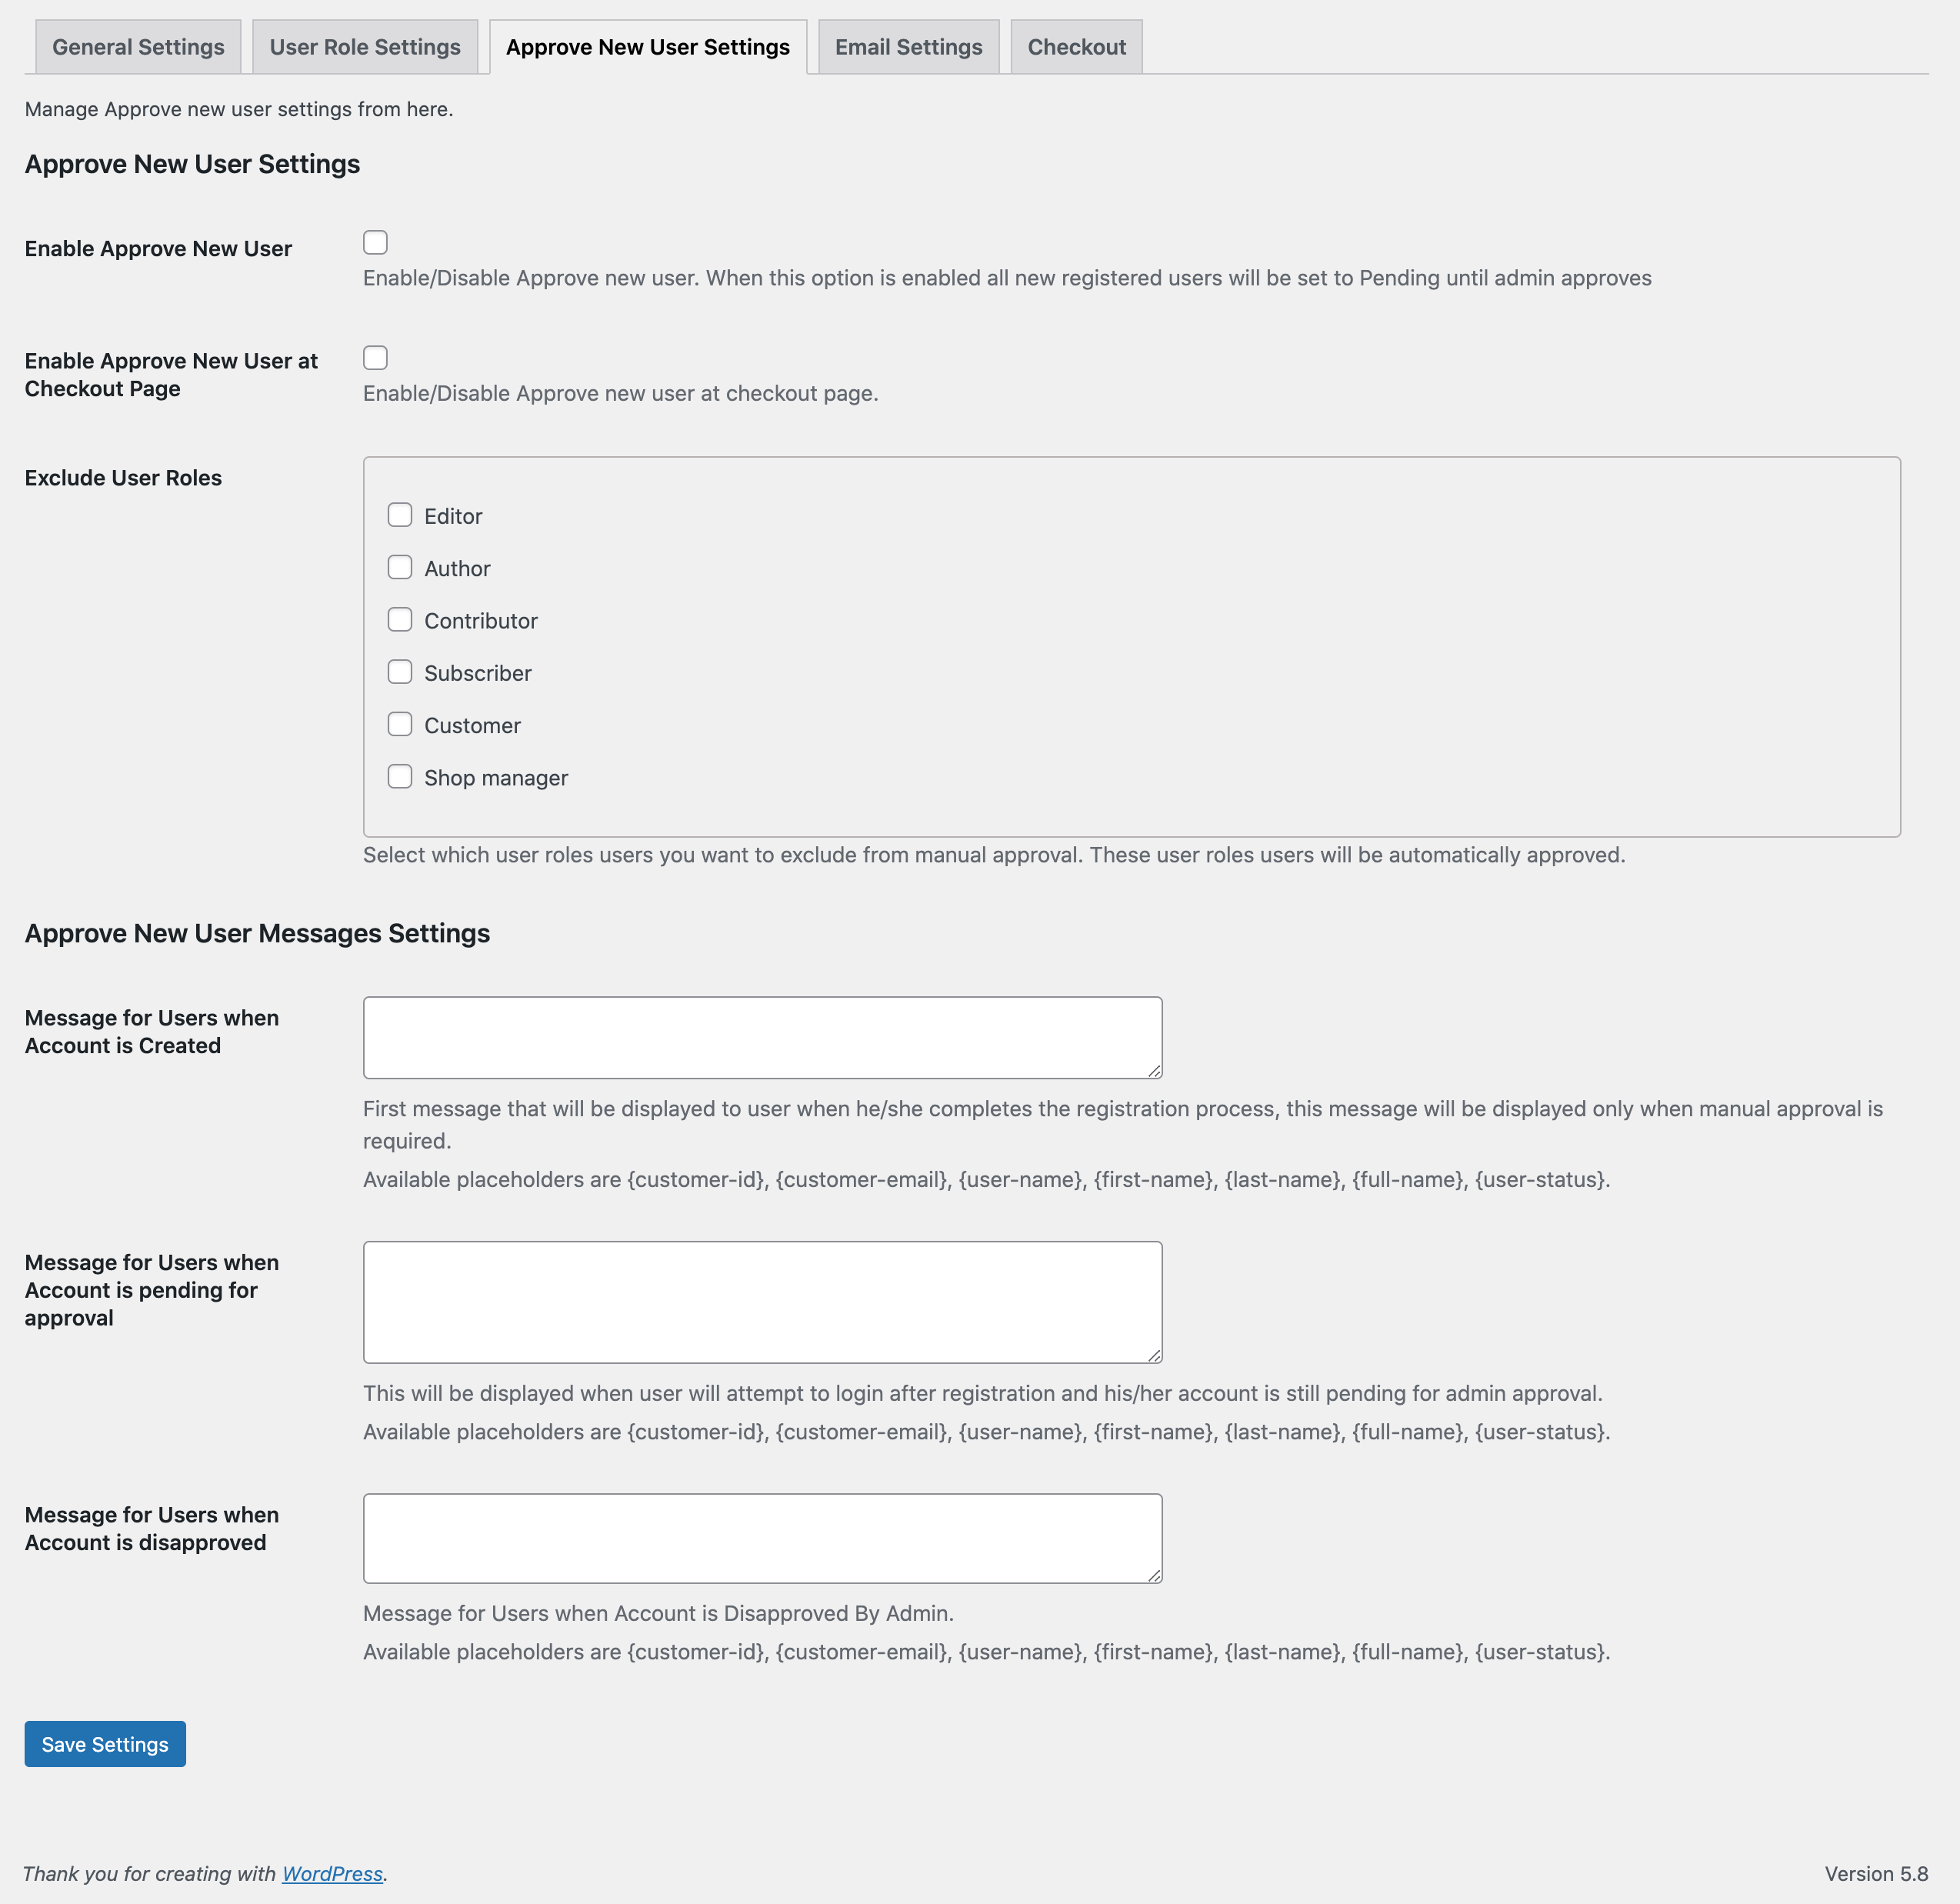1960x1904 pixels.
Task: Check the Subscriber role exclusion
Action: [x=400, y=671]
